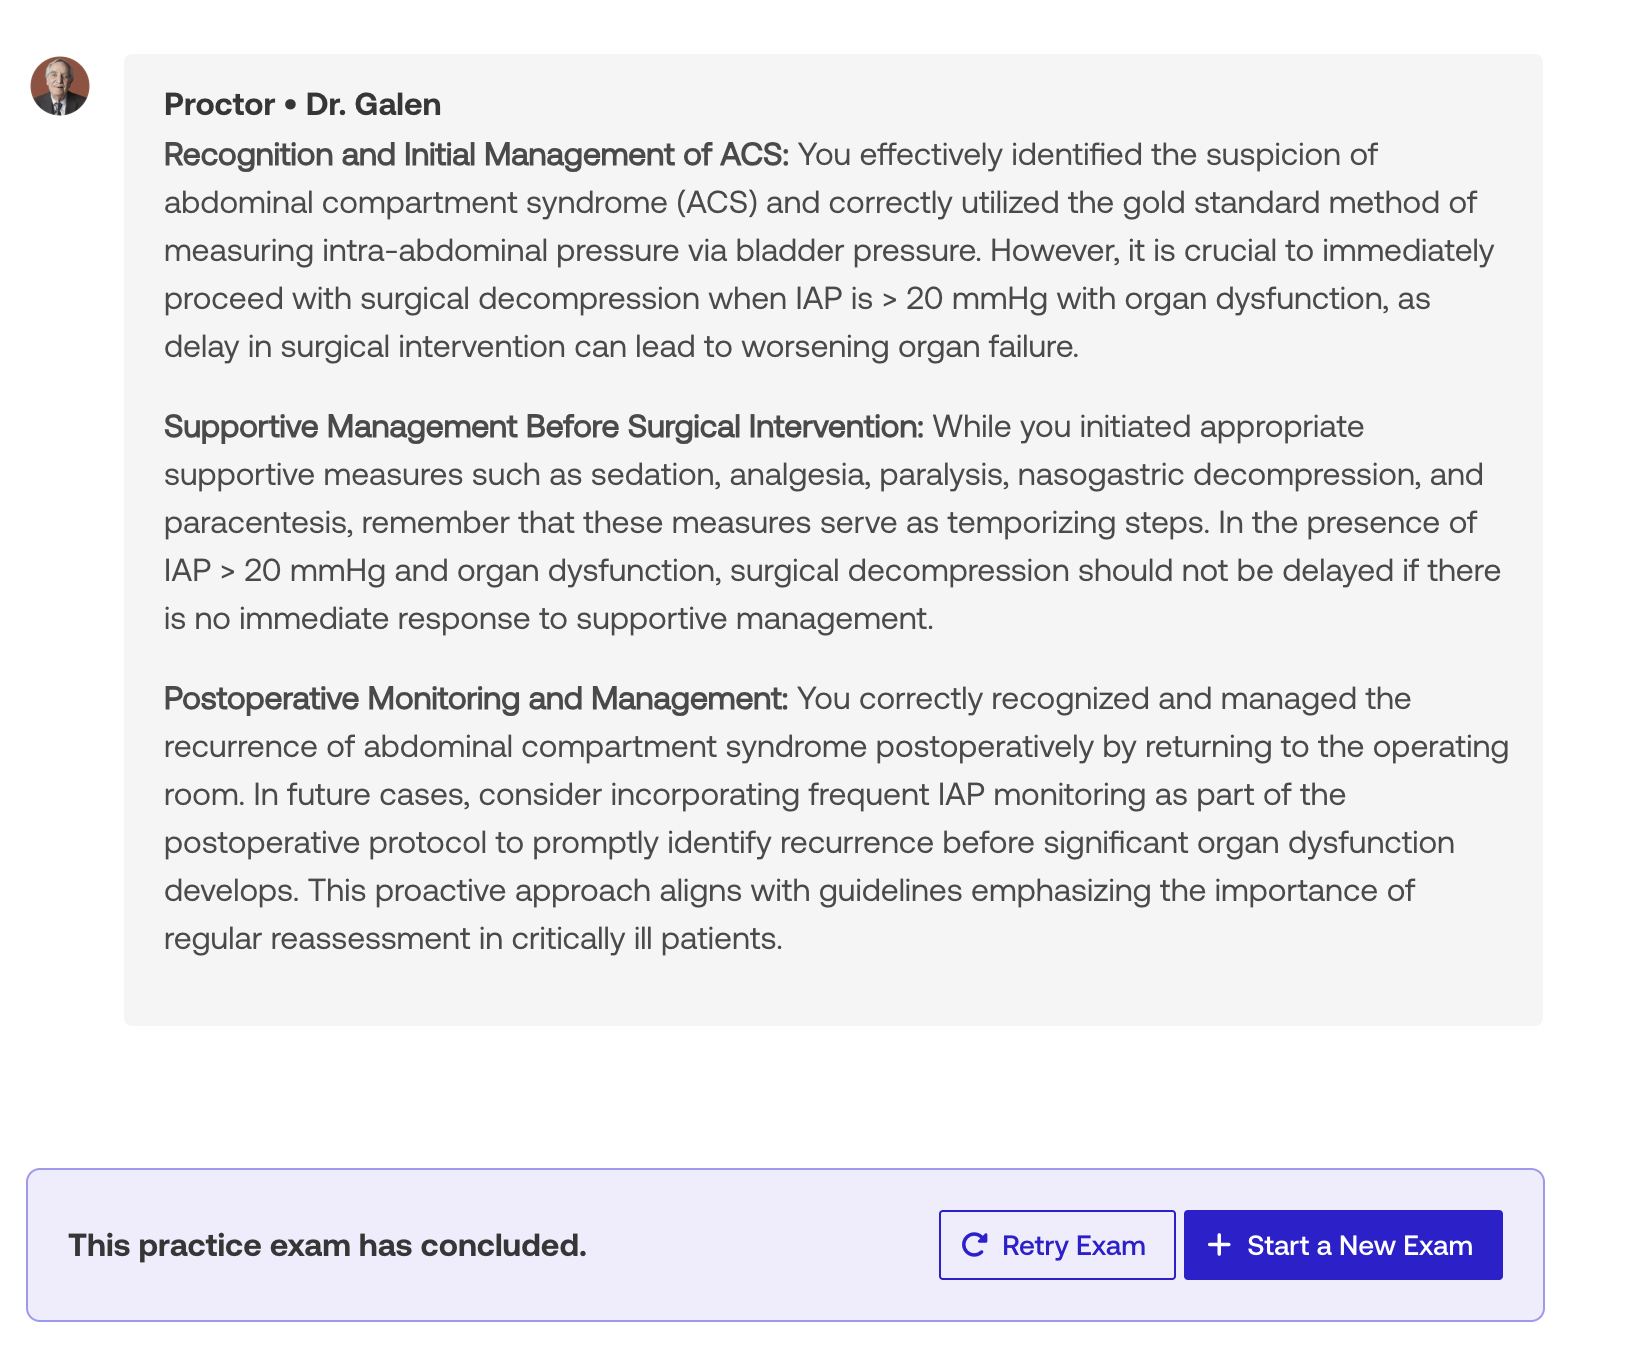Click the "Postoperative Monitoring and Management" heading

coord(476,699)
